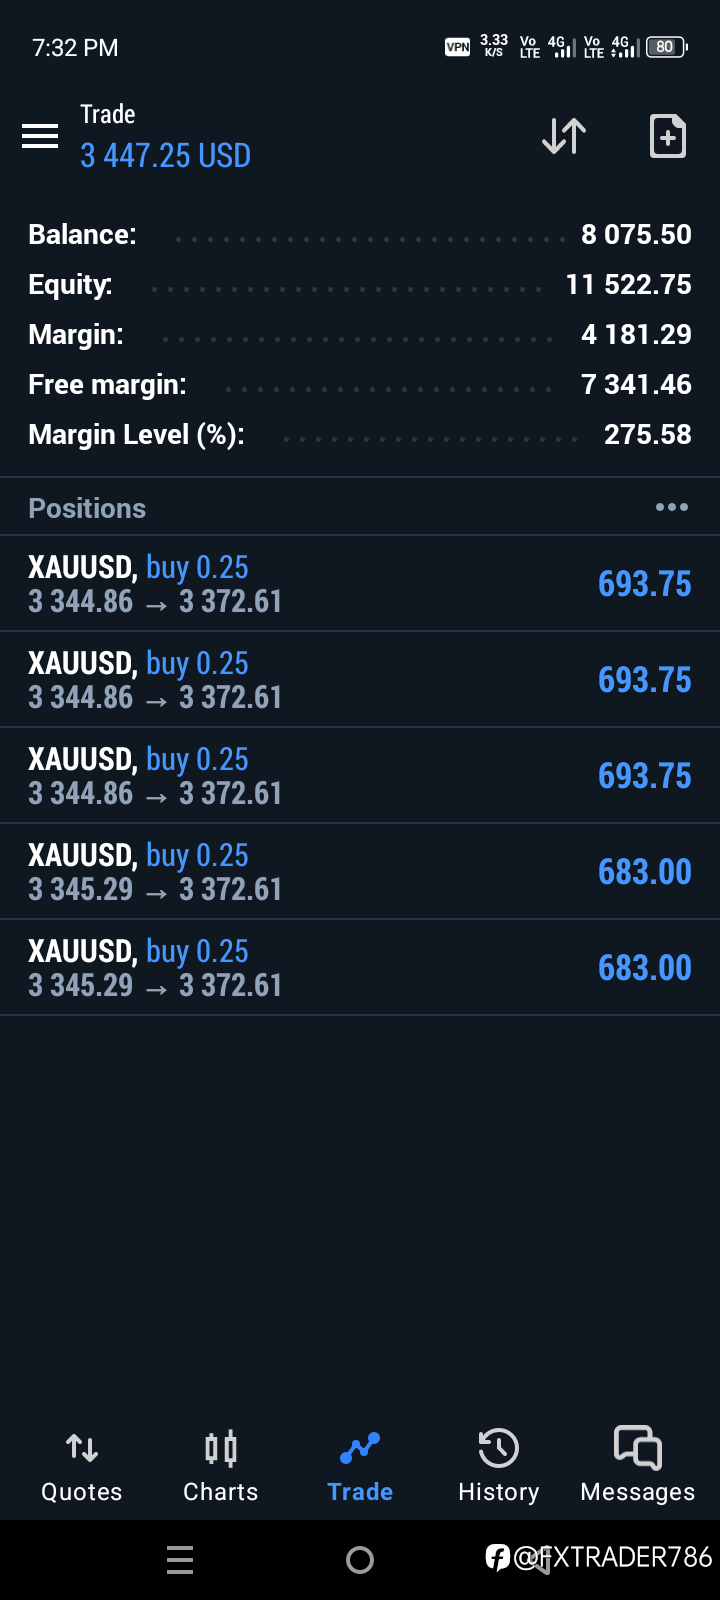Tap the Balance row value
This screenshot has width=720, height=1600.
[x=636, y=235]
